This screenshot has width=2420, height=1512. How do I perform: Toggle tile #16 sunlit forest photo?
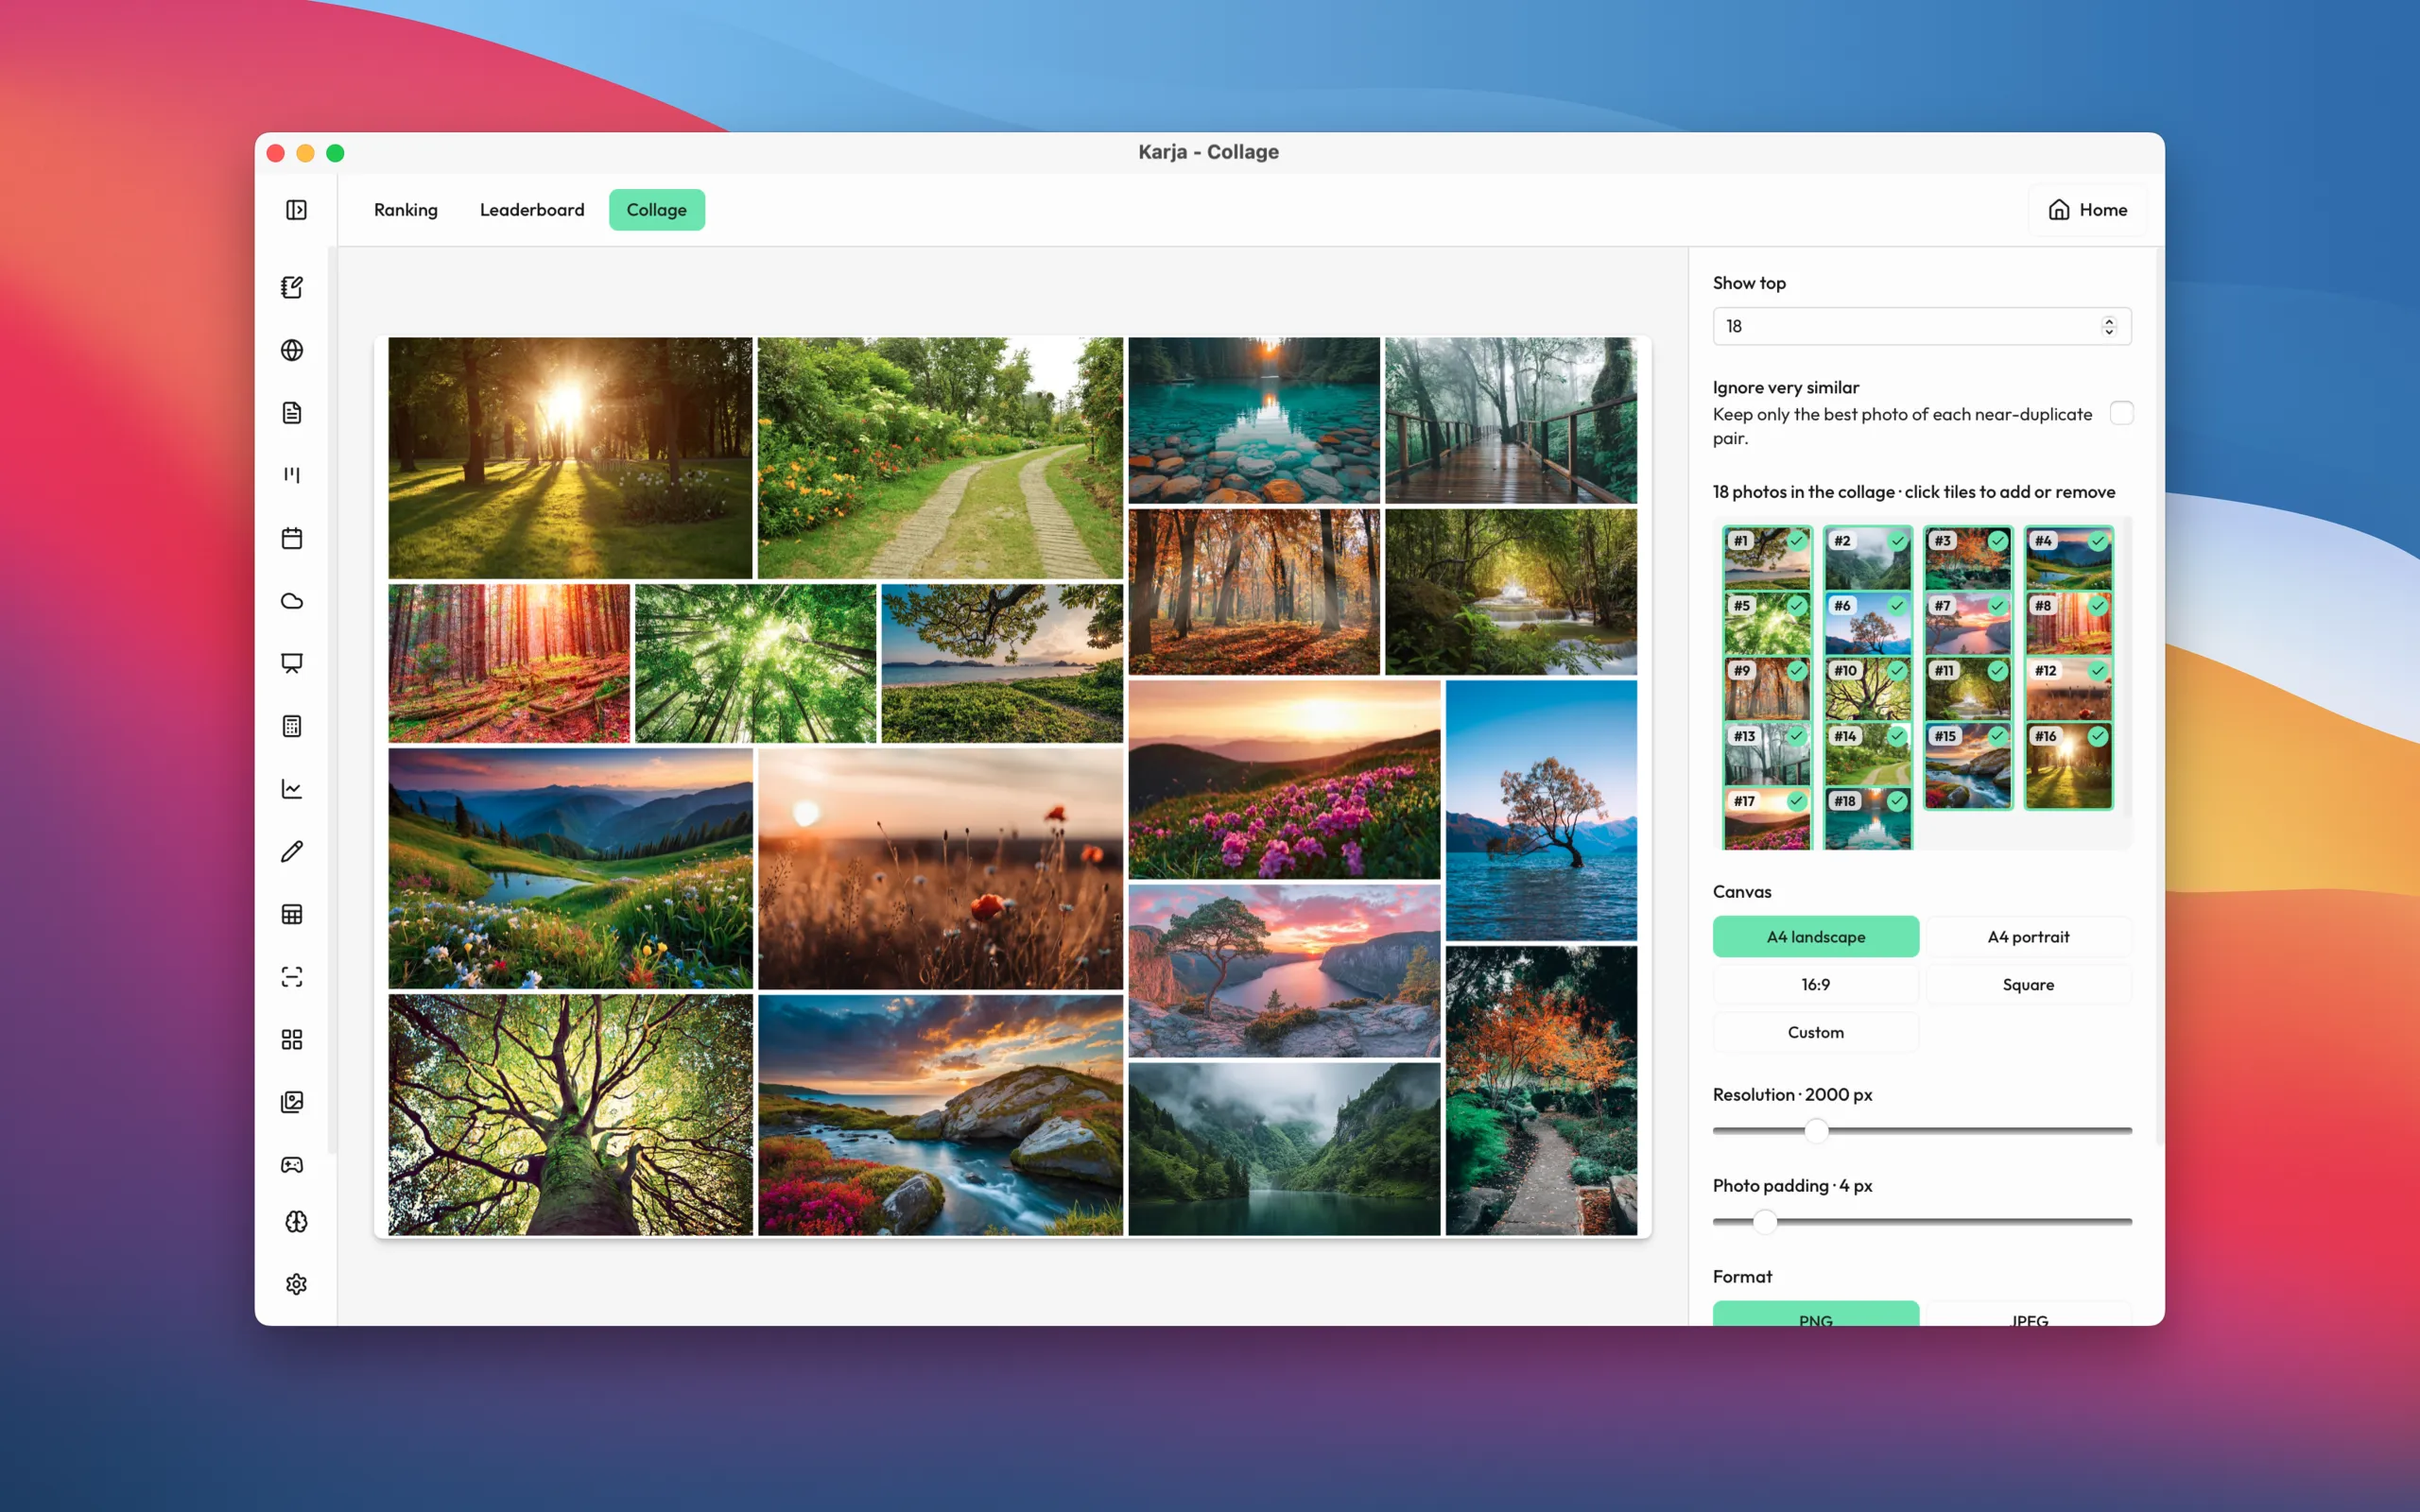(2068, 765)
